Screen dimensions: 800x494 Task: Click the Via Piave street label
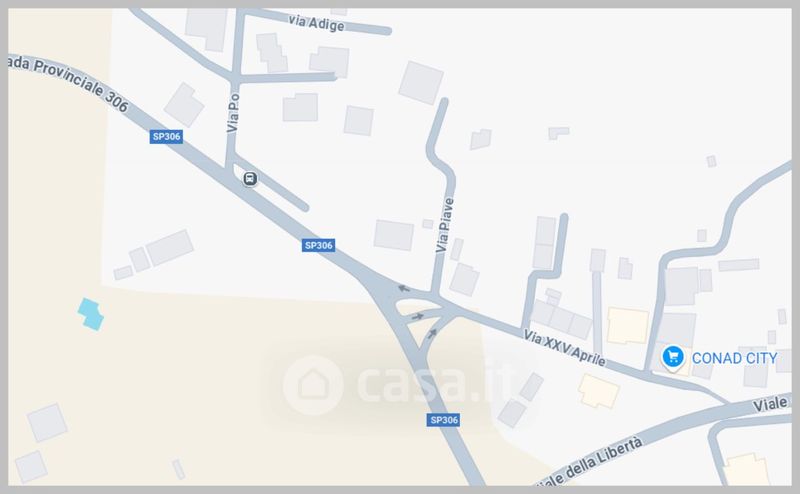tap(444, 225)
